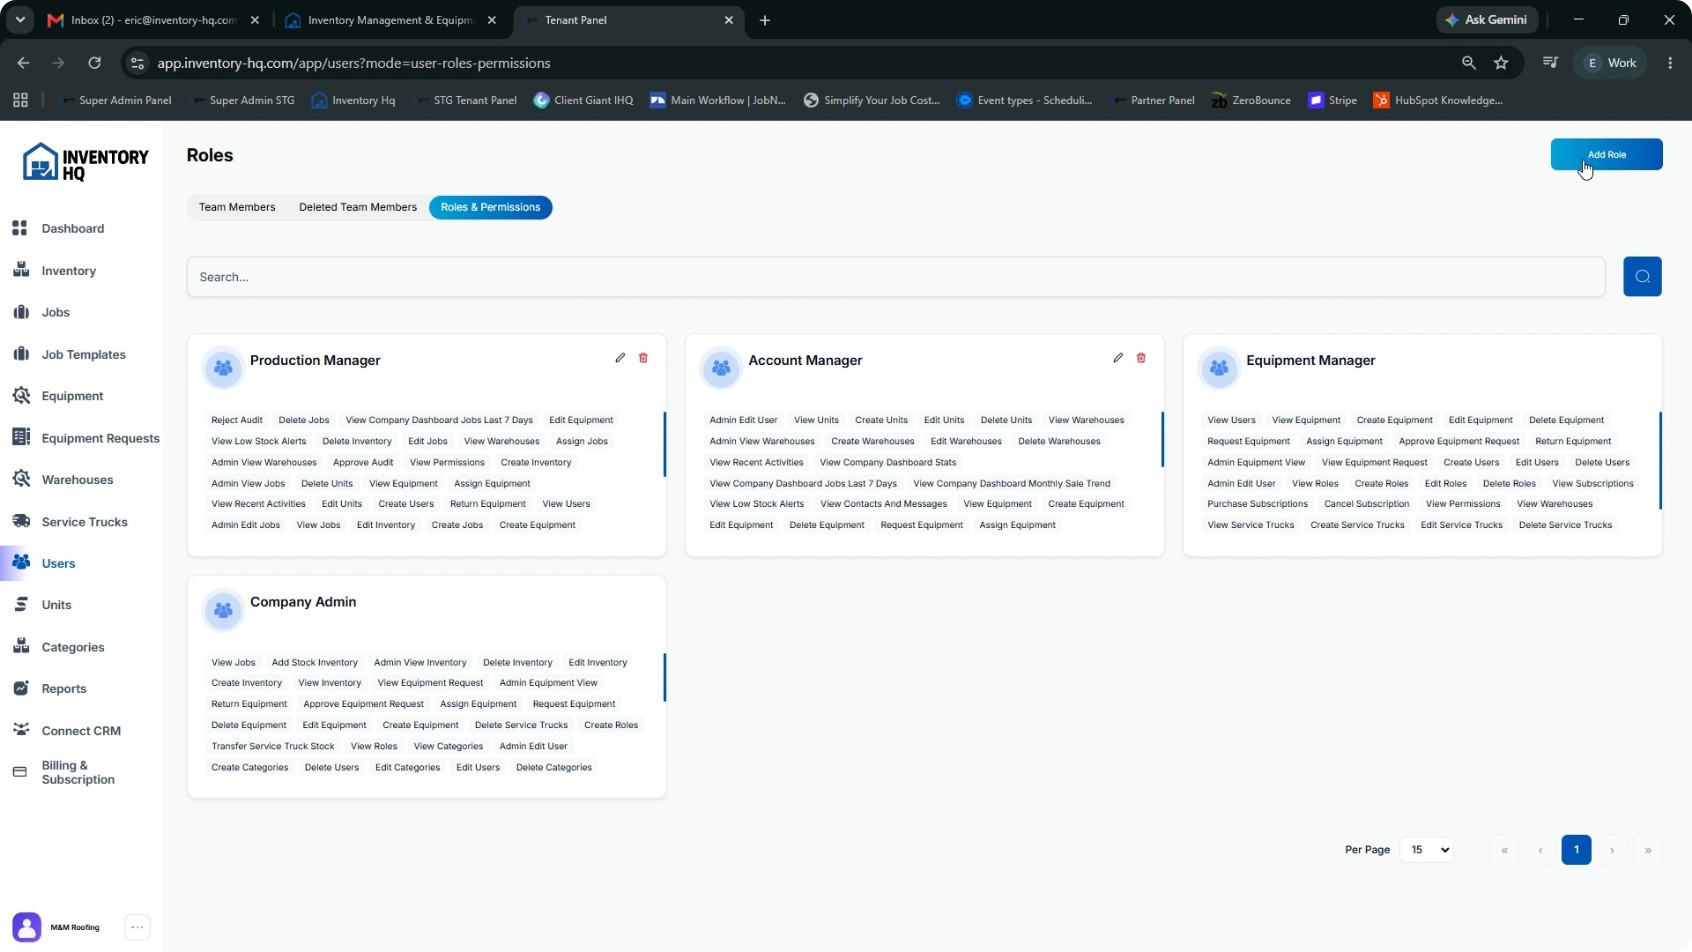Click the Production Manager permissions scrollbar
This screenshot has width=1692, height=952.
point(664,444)
